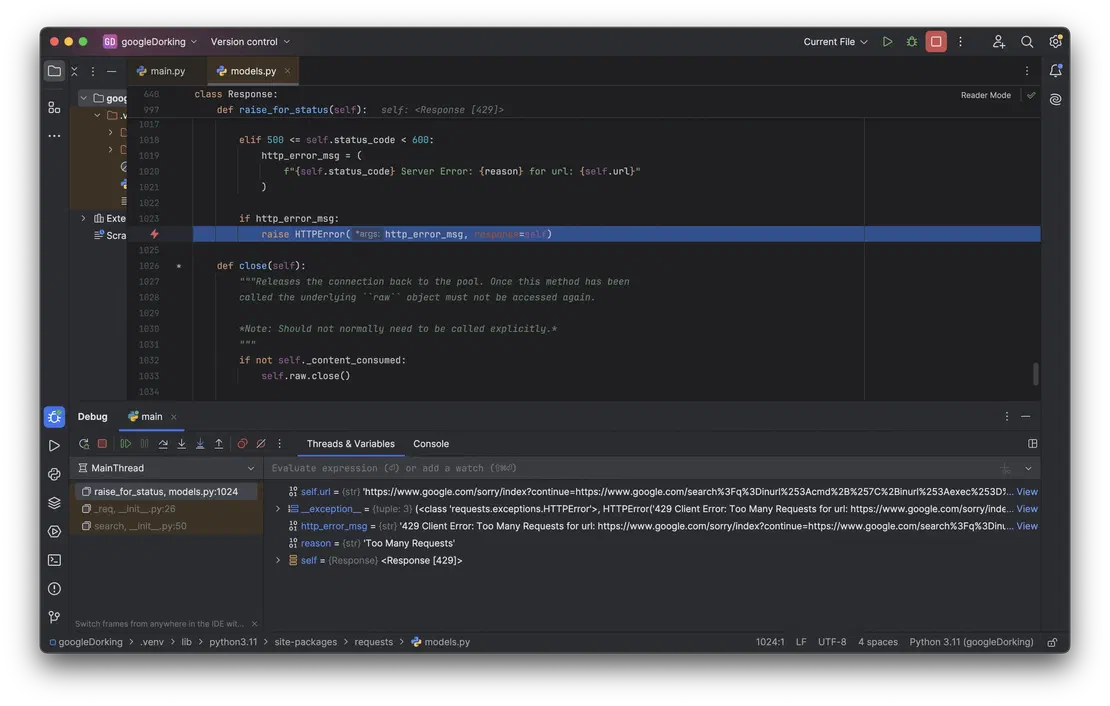Image resolution: width=1110 pixels, height=706 pixels.
Task: Run Current File with green play icon
Action: tap(887, 42)
